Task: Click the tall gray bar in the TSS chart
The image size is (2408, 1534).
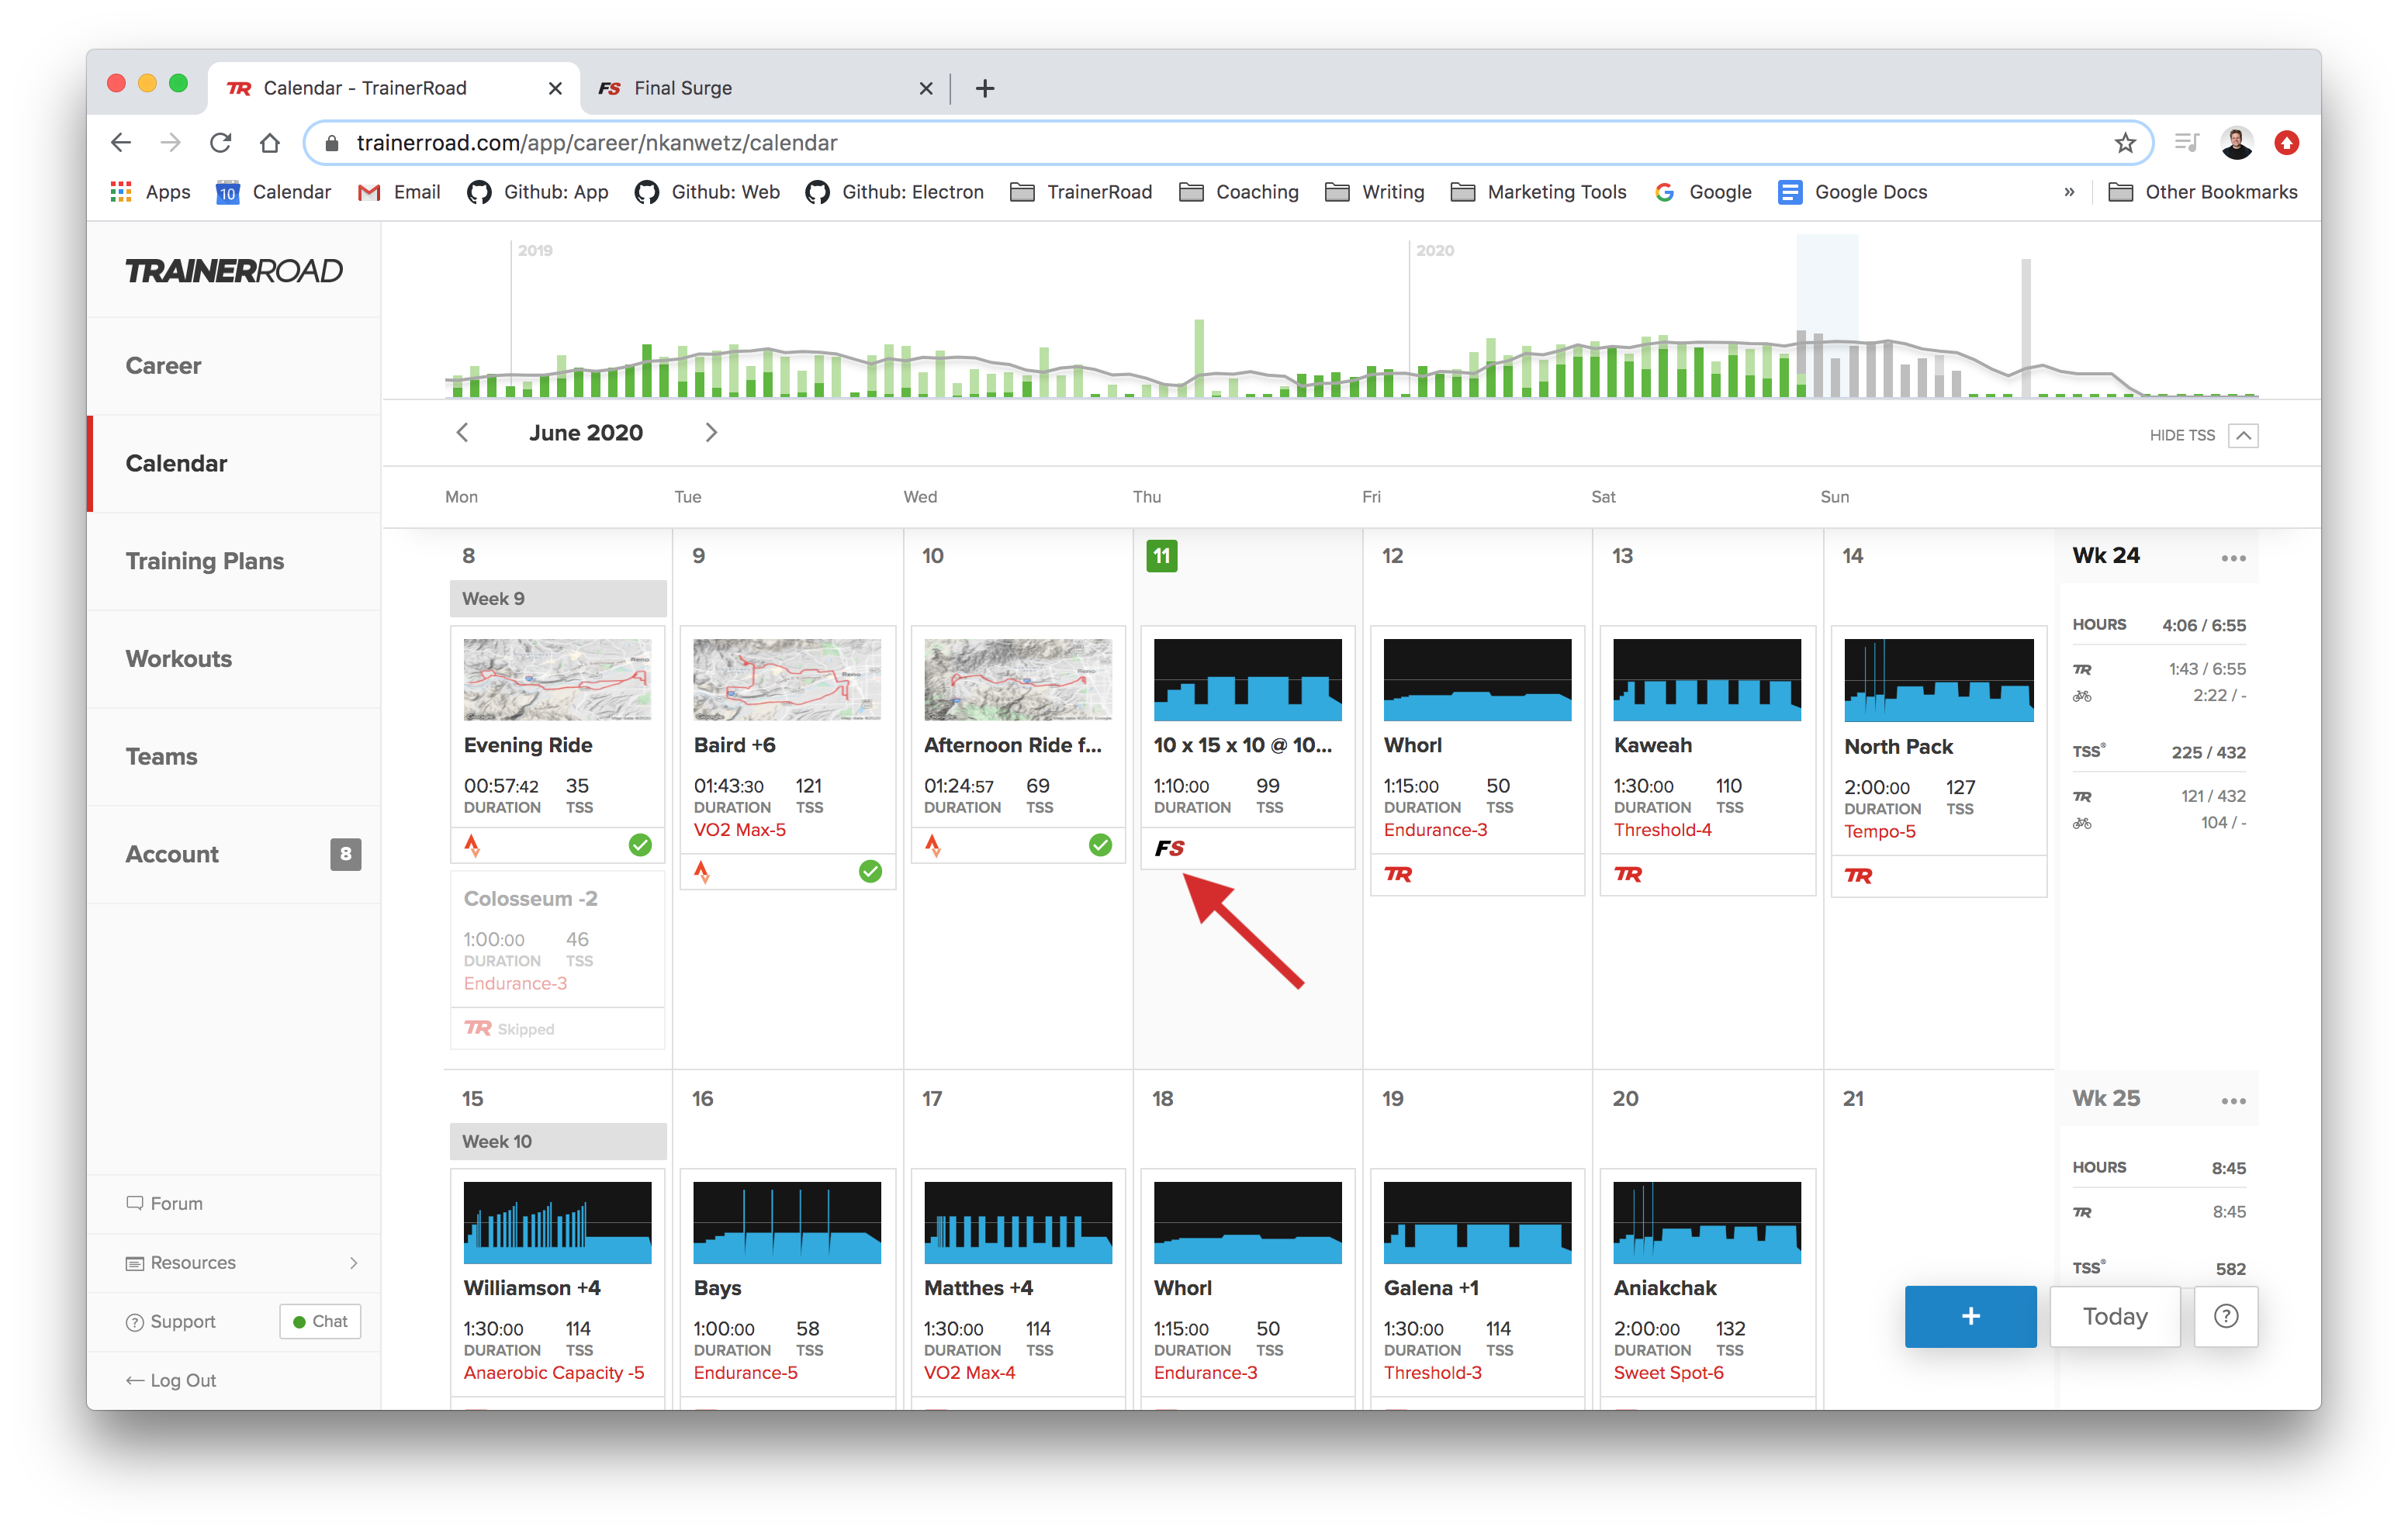Action: click(x=2025, y=327)
